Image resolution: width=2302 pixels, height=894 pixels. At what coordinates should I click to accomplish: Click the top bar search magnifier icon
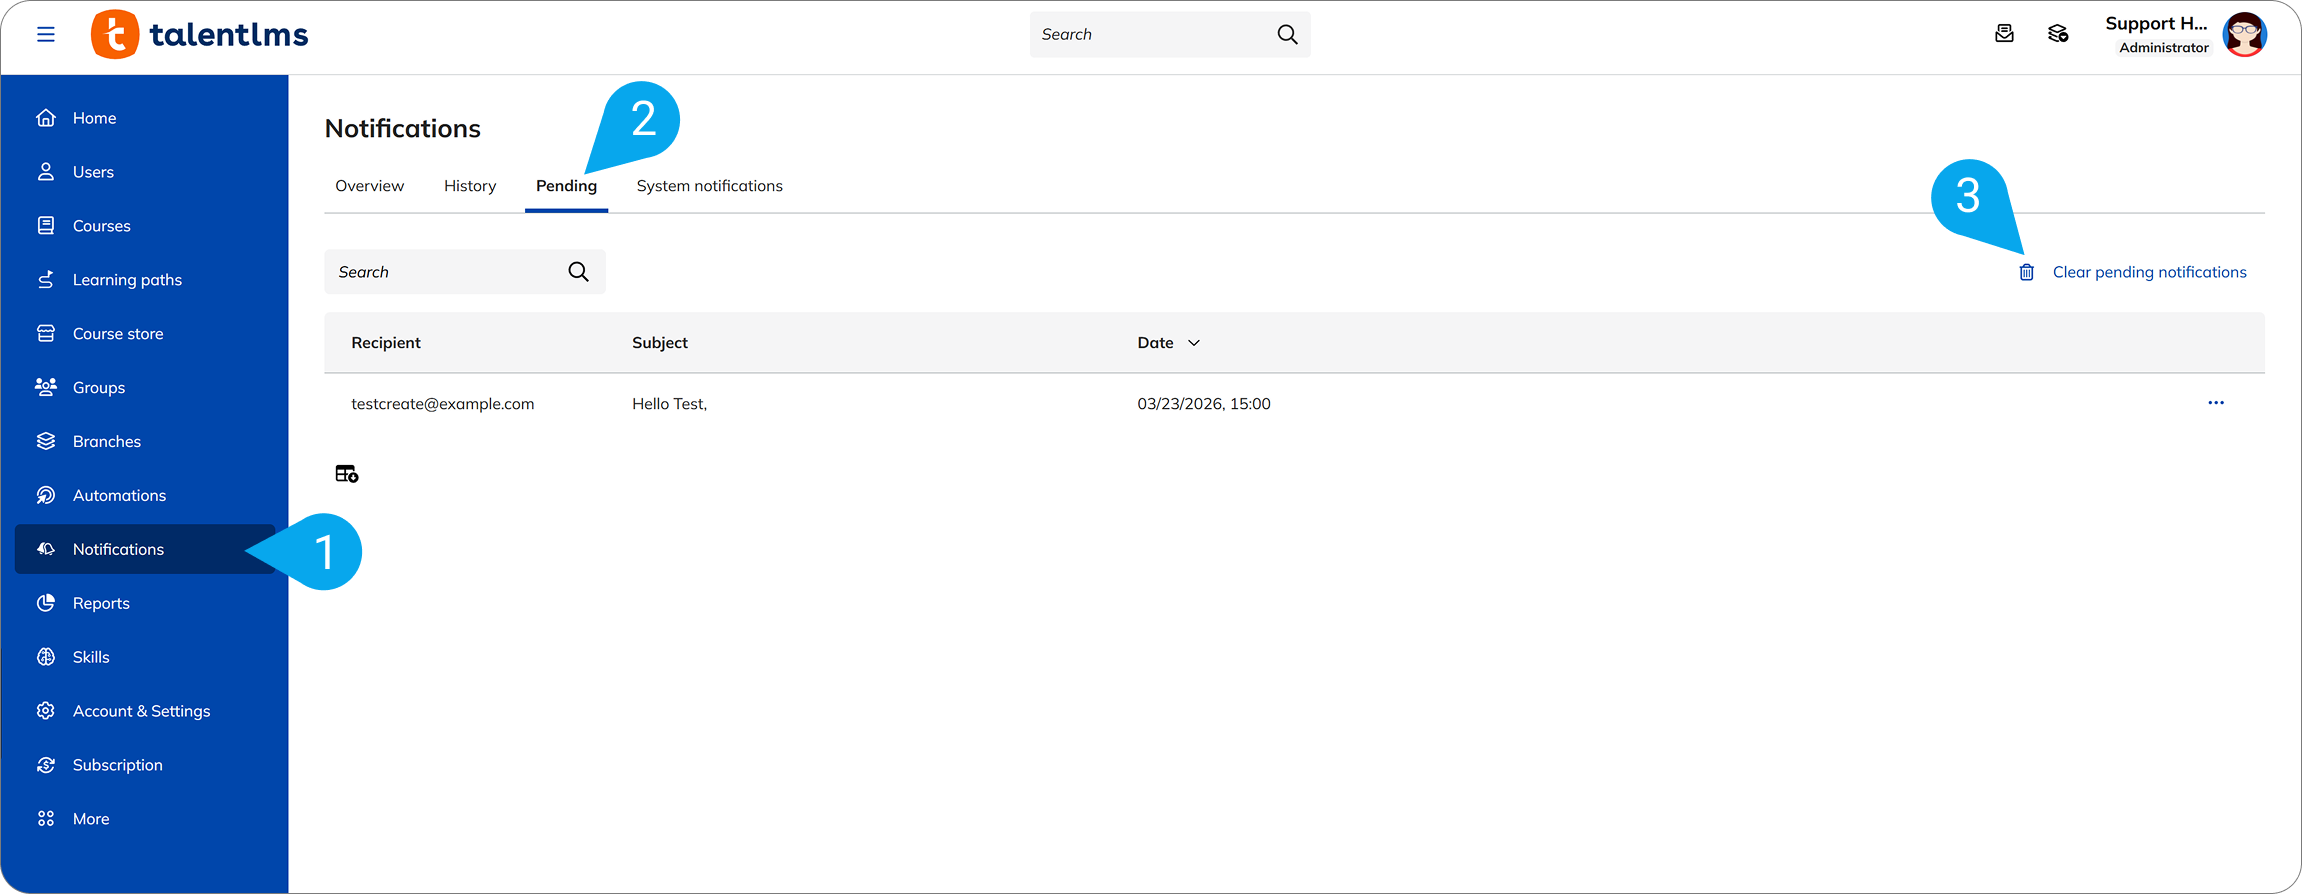click(x=1287, y=35)
